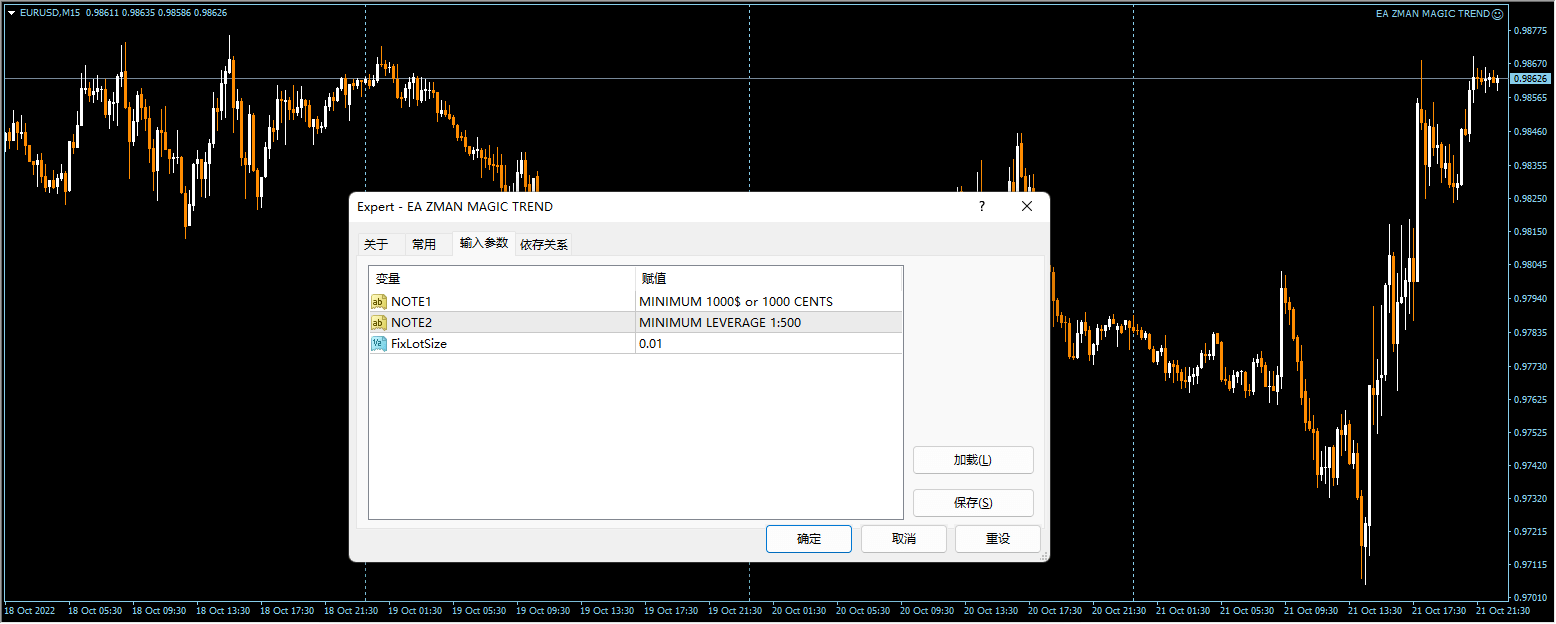Confirm with the 确定 button

tap(808, 539)
